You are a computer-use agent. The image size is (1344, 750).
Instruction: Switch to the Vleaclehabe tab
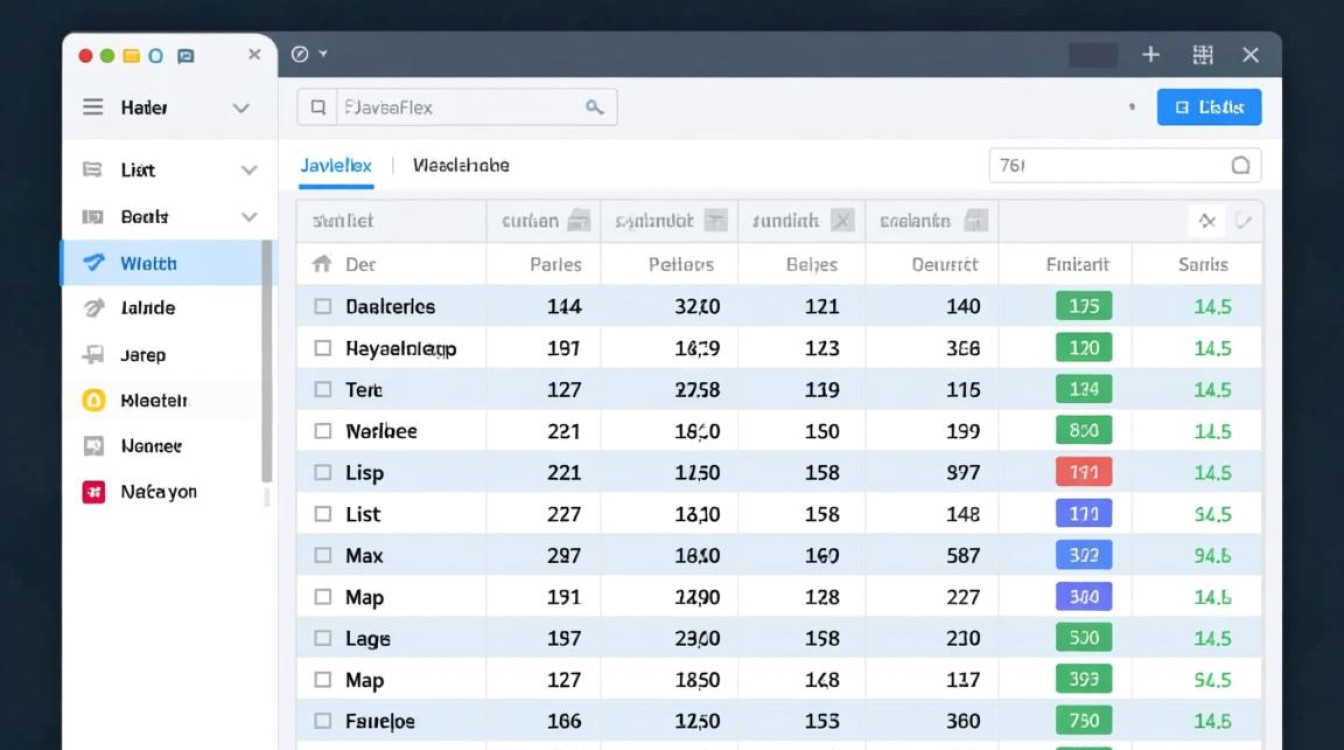pos(461,166)
